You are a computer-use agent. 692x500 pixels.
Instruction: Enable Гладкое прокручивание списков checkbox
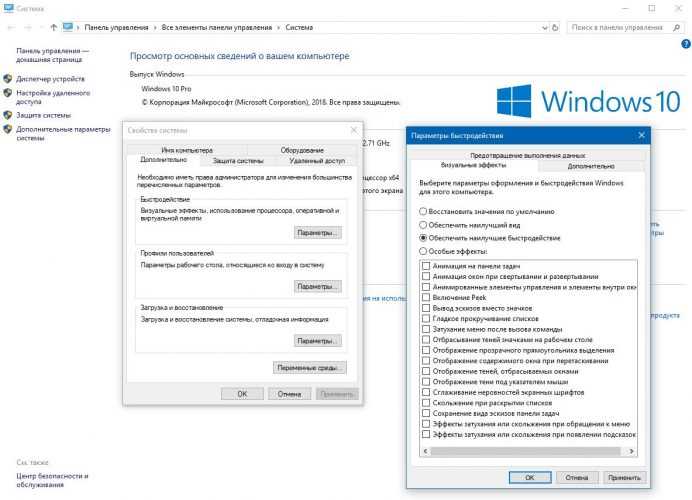[426, 318]
